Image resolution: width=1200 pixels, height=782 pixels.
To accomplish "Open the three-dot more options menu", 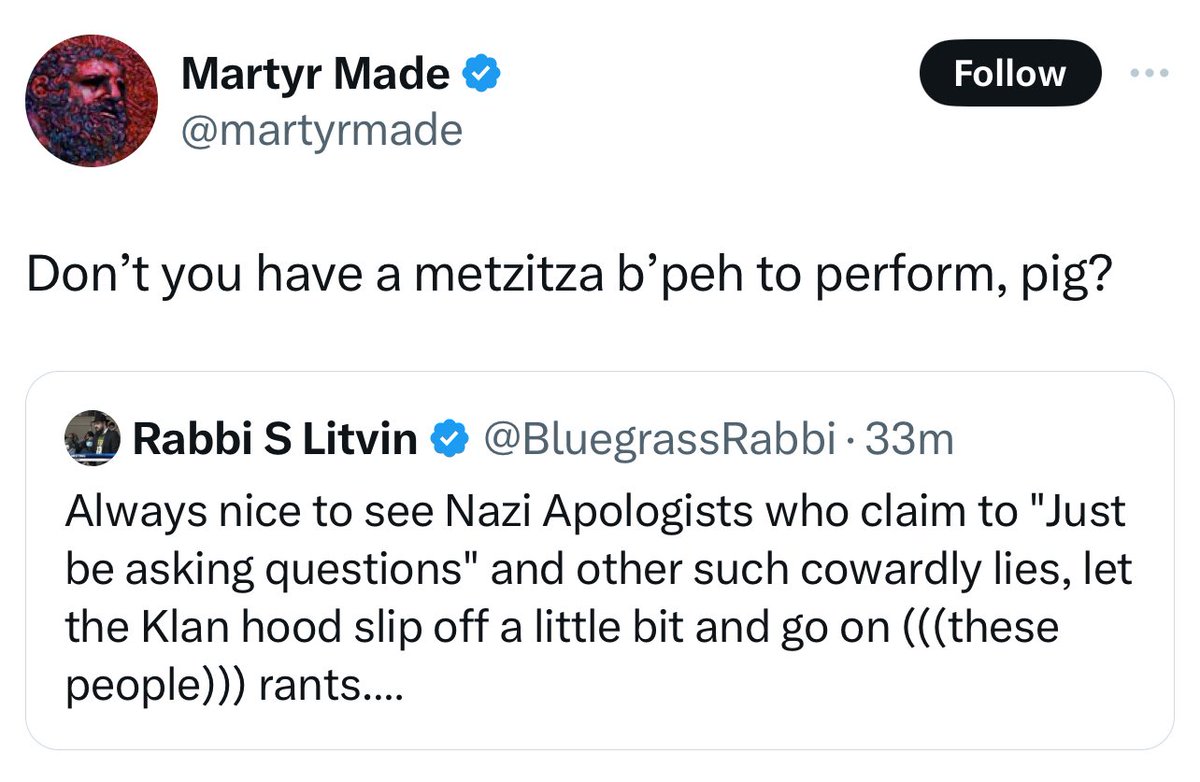I will point(1148,74).
